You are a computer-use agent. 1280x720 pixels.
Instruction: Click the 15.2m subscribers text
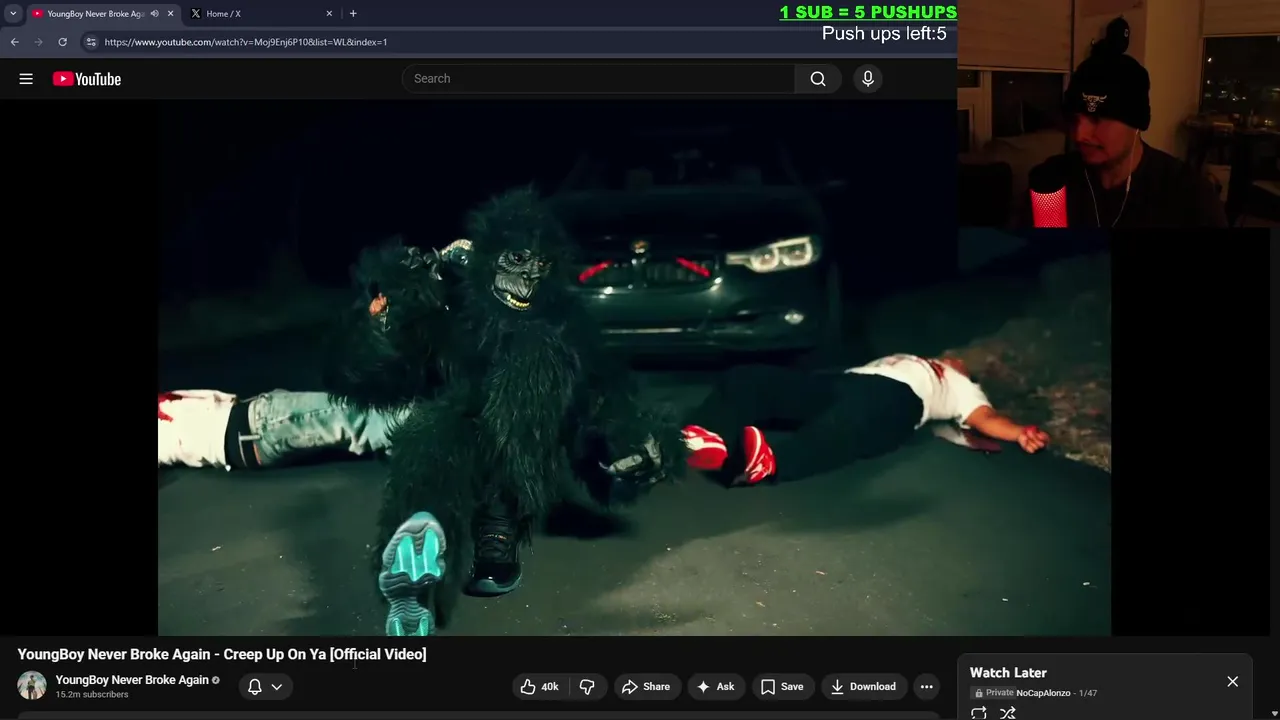[92, 694]
